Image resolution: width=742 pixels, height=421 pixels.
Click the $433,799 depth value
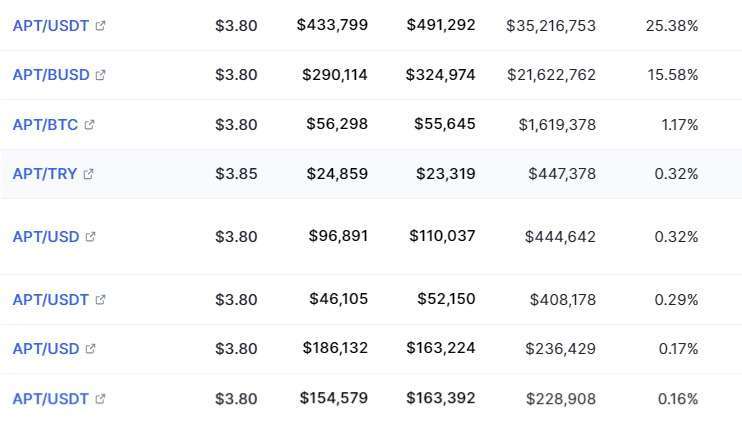pyautogui.click(x=332, y=25)
